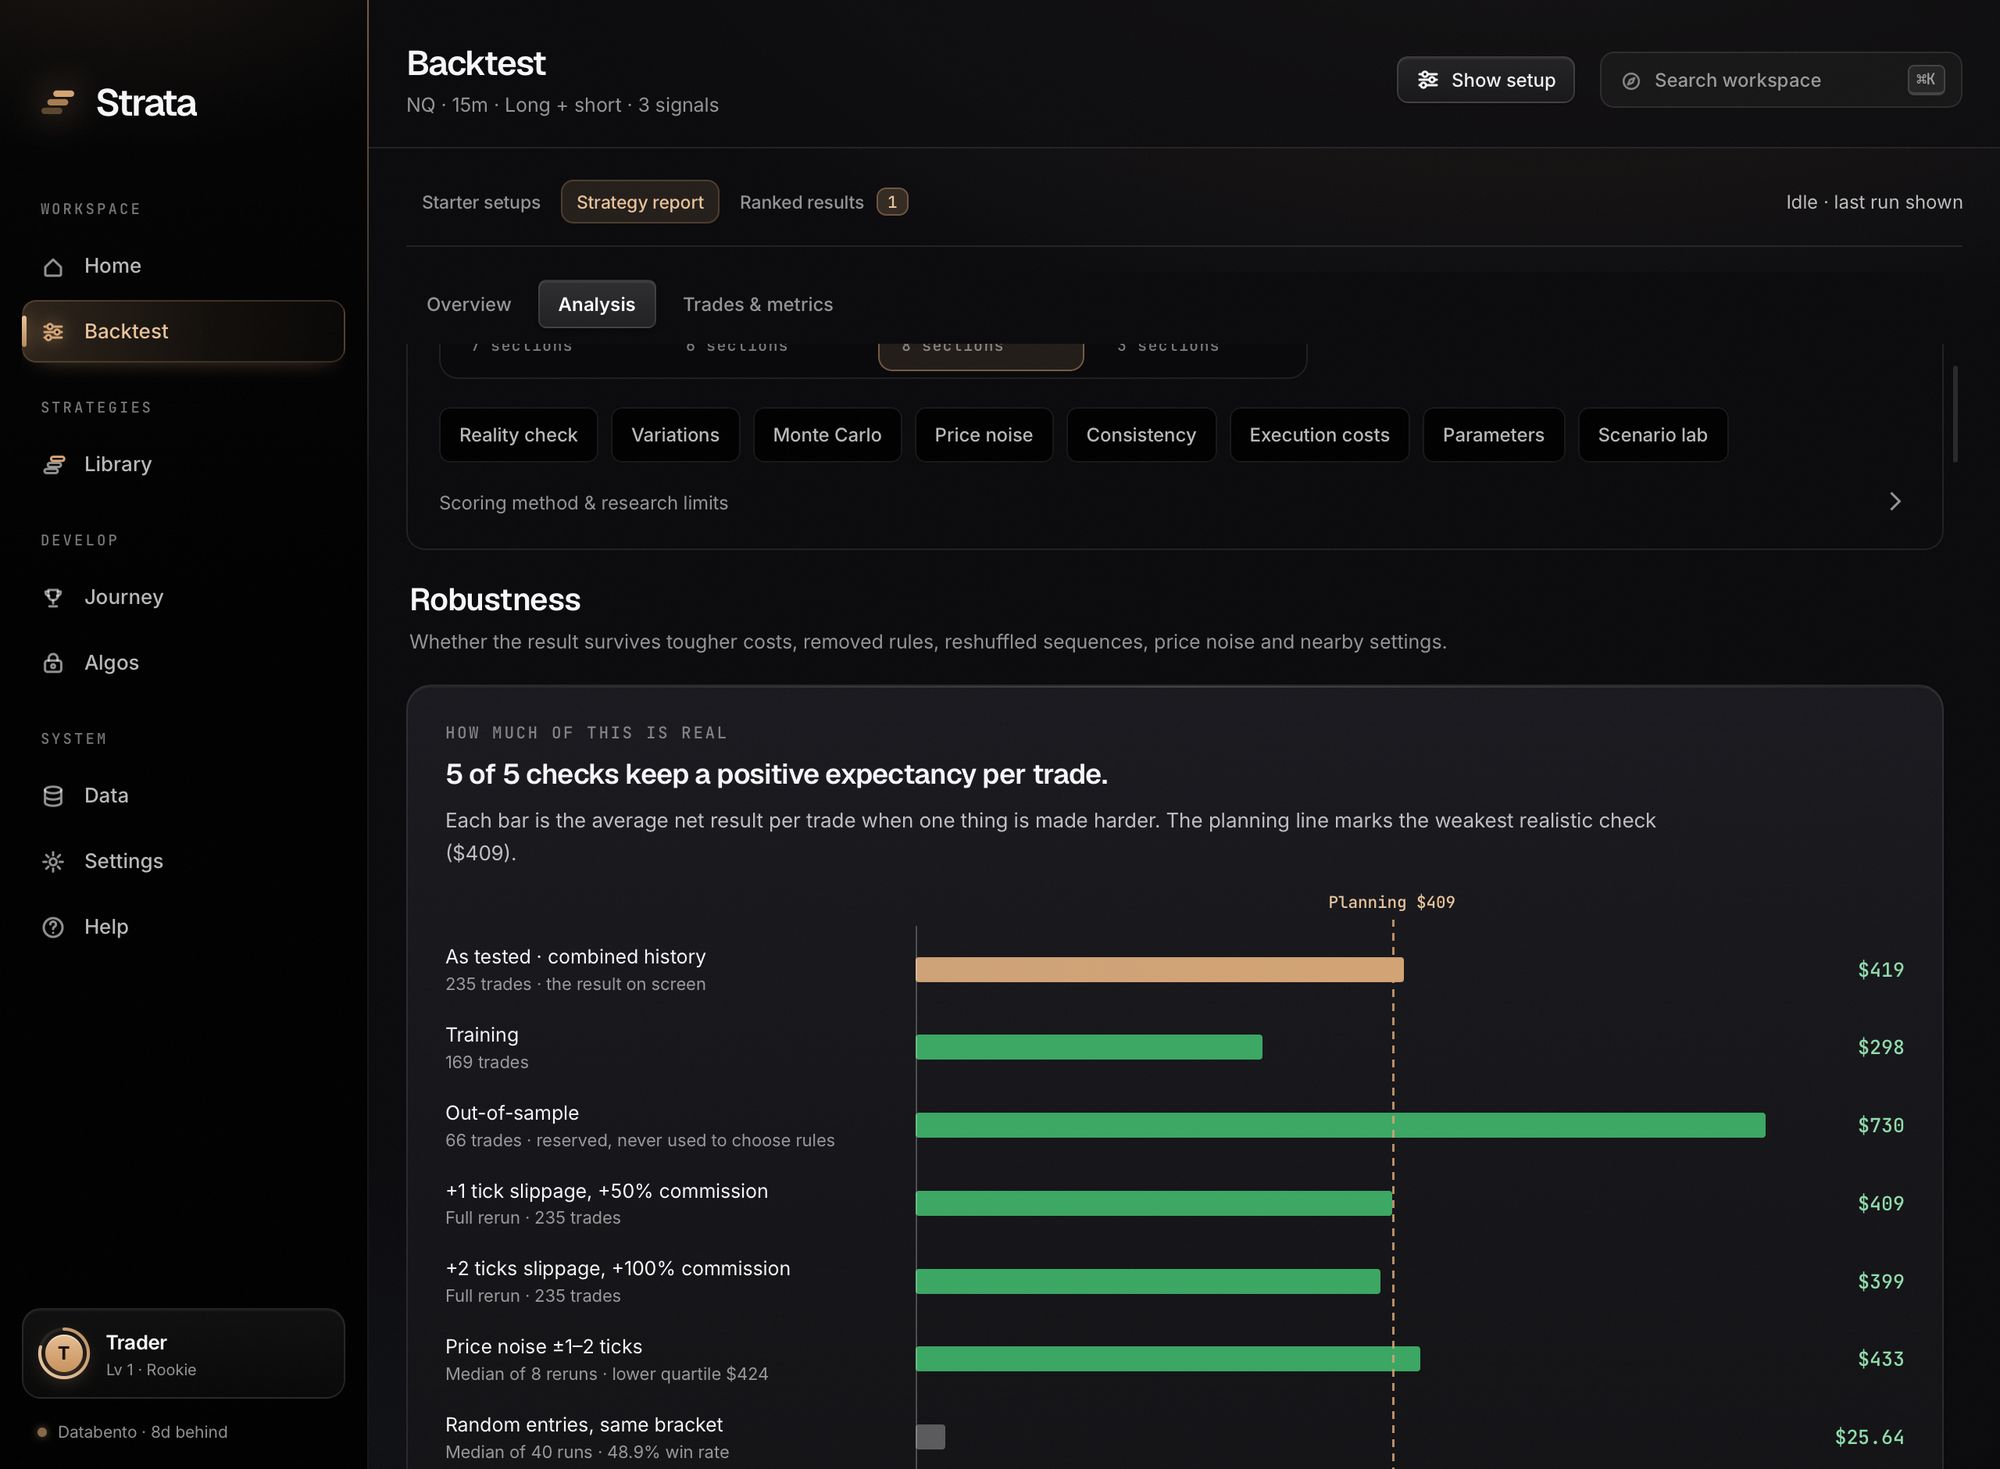Screen dimensions: 2000x1469
Task: Switch to Starter setups tab
Action: [481, 202]
